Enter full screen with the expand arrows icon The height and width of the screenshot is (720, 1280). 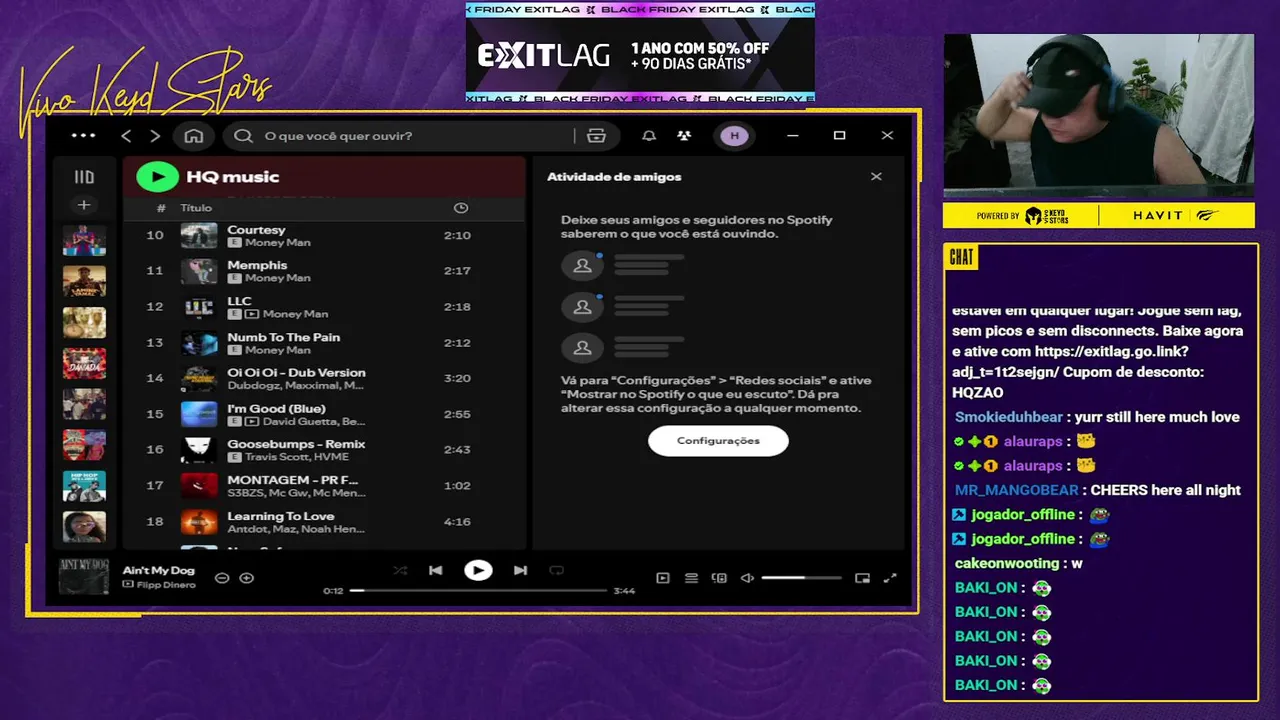pos(890,578)
